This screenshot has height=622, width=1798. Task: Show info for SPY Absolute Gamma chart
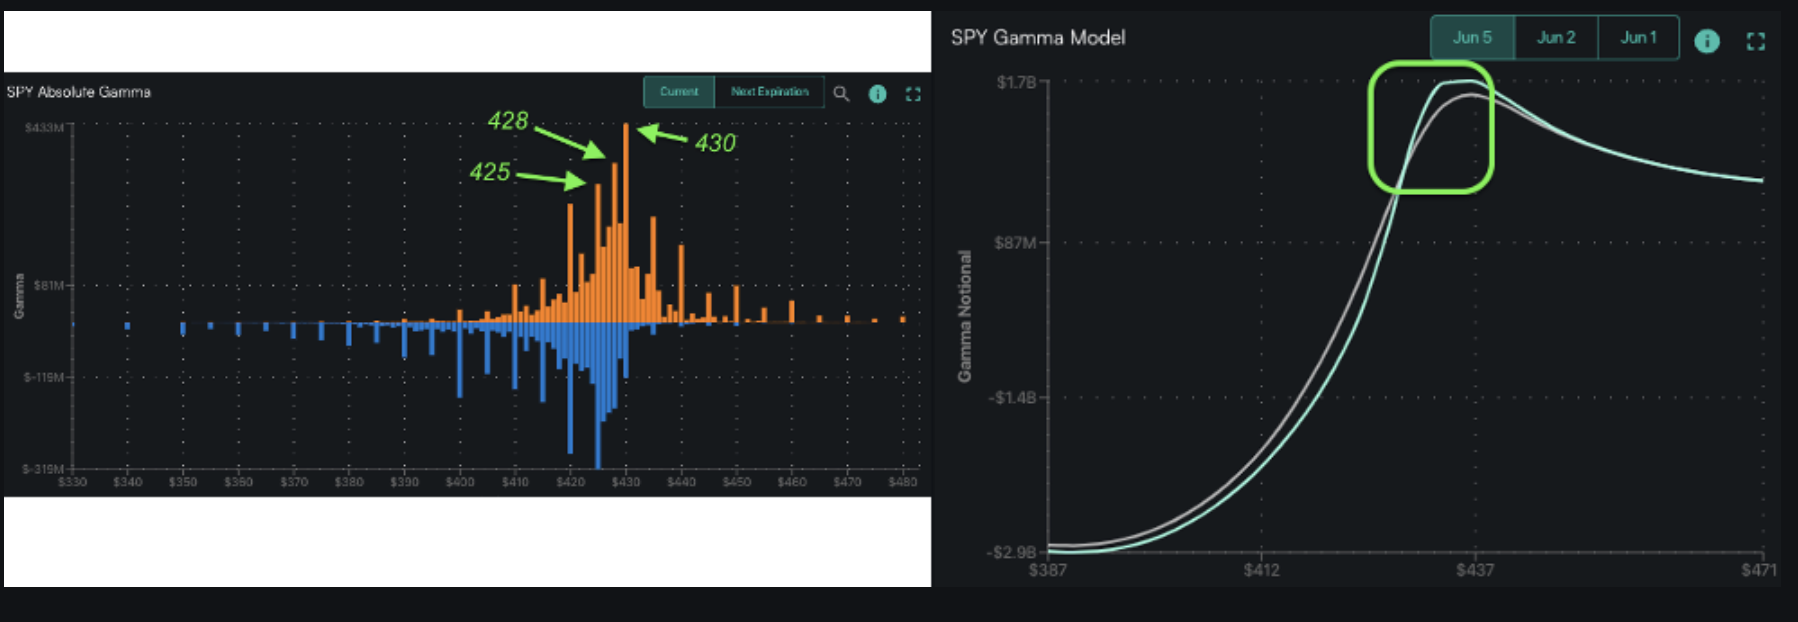877,93
